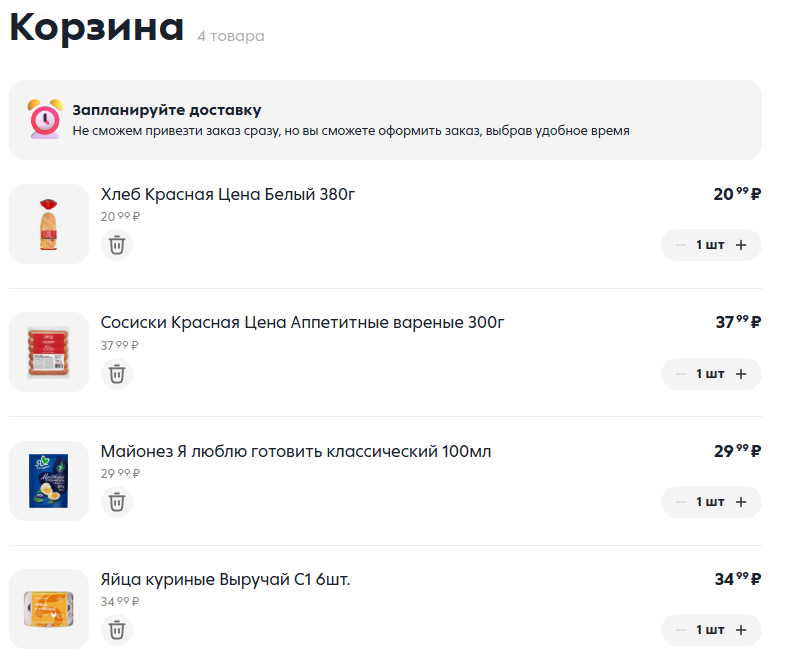
Task: Open the eggs carton thumbnail
Action: click(49, 609)
